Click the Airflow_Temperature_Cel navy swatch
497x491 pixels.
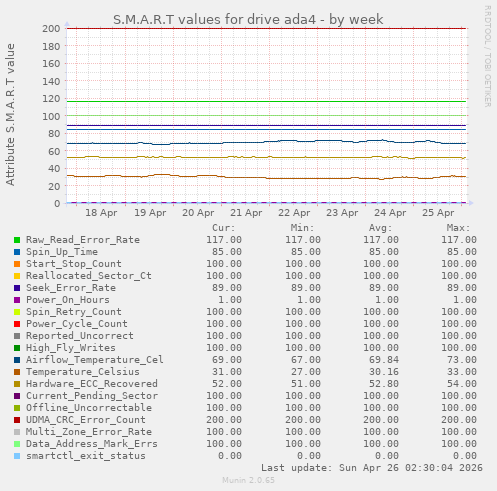click(17, 360)
